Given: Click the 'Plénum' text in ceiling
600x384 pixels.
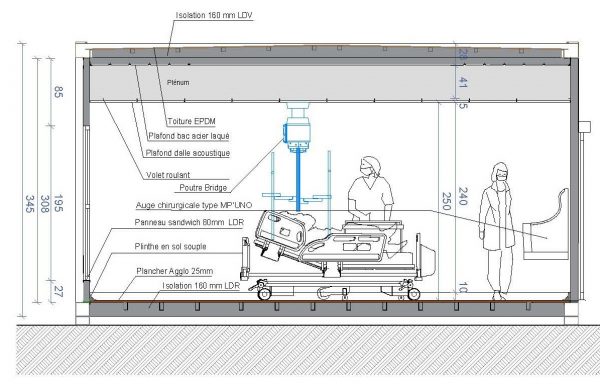Looking at the screenshot, I should pyautogui.click(x=178, y=82).
